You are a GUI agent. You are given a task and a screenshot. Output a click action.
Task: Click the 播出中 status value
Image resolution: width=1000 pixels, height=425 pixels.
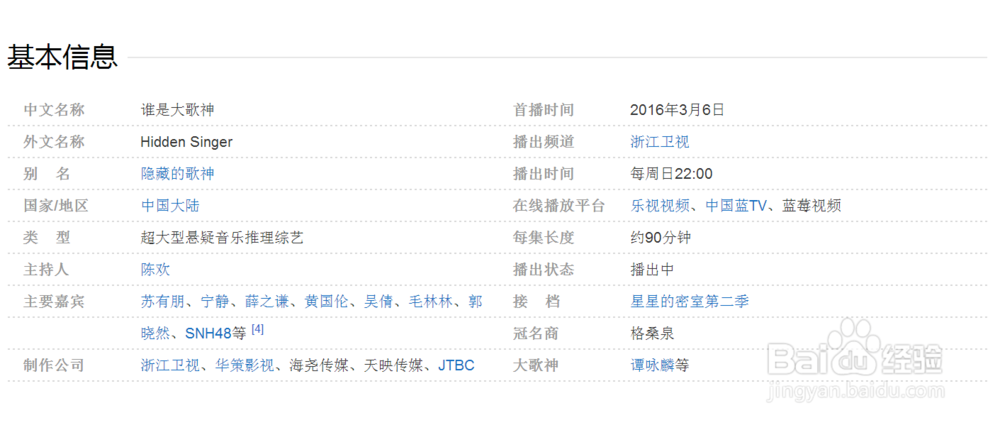652,269
